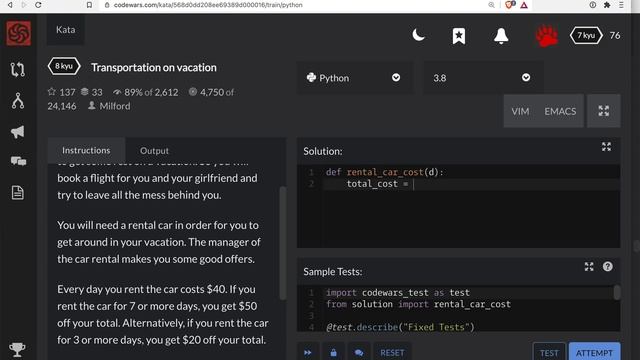Click the 8 kyu kata rank badge
This screenshot has width=640, height=360.
tap(64, 66)
